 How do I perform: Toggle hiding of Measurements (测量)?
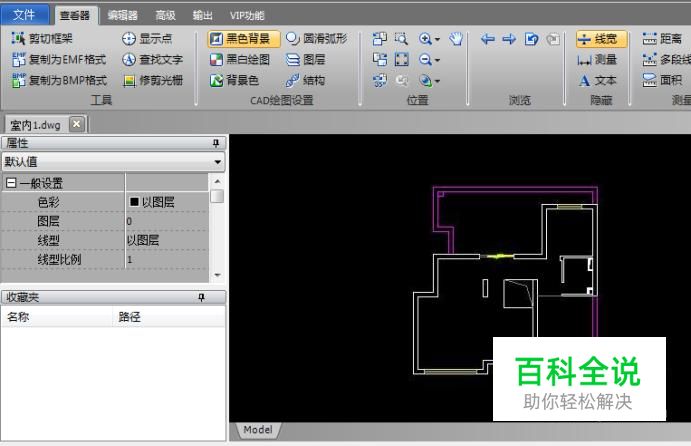597,59
